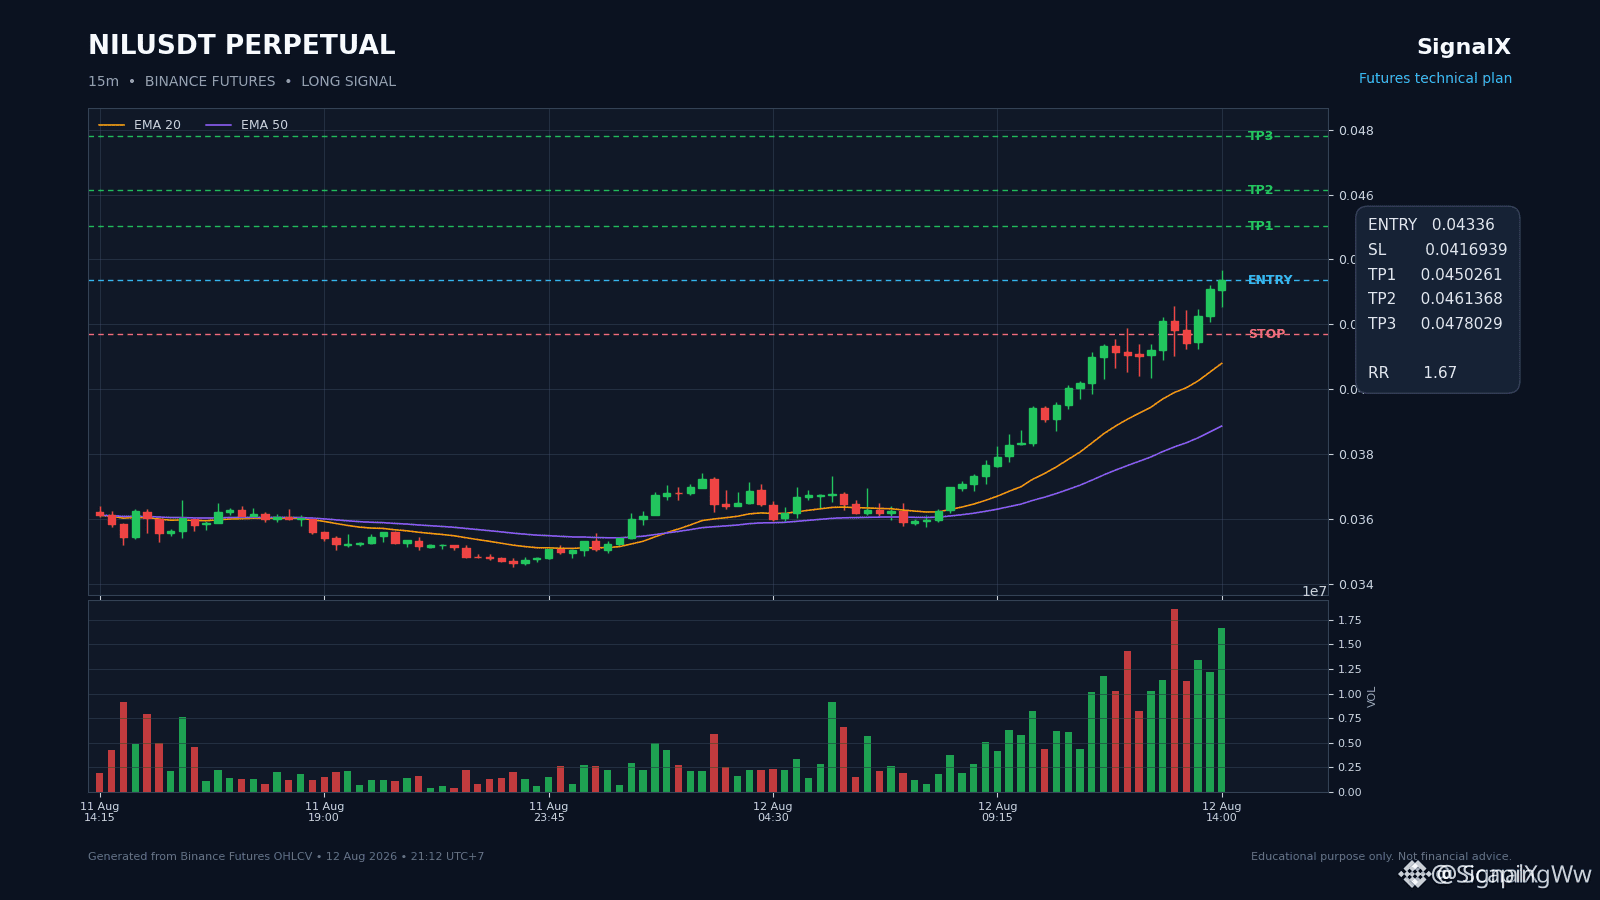Click the '12 Aug 14:00' time axis label
1600x900 pixels.
pyautogui.click(x=1221, y=812)
